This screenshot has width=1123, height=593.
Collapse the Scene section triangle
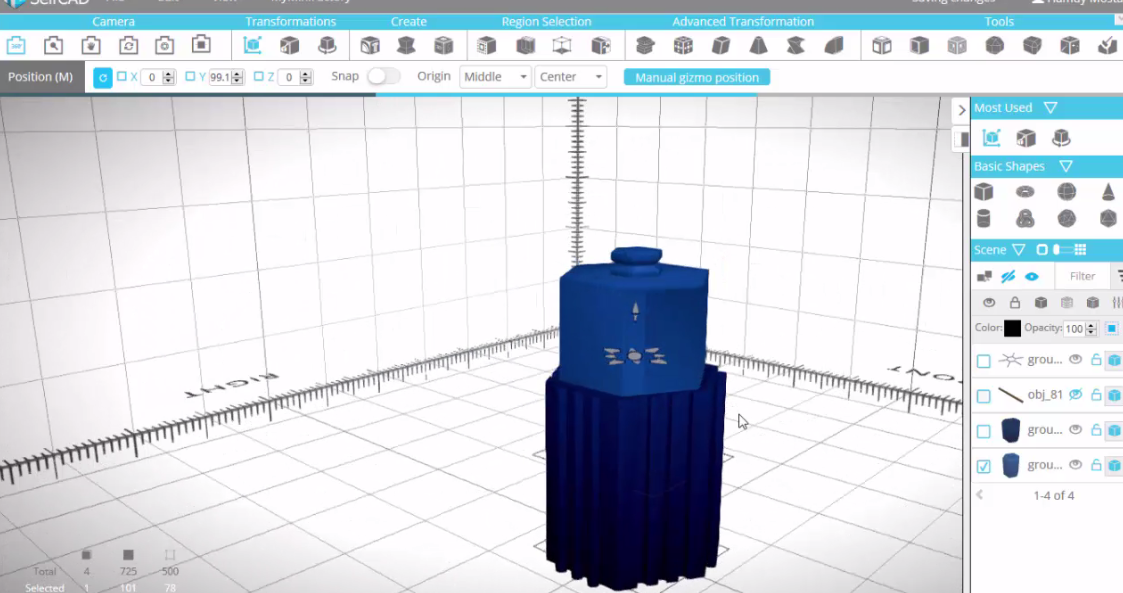(1018, 250)
